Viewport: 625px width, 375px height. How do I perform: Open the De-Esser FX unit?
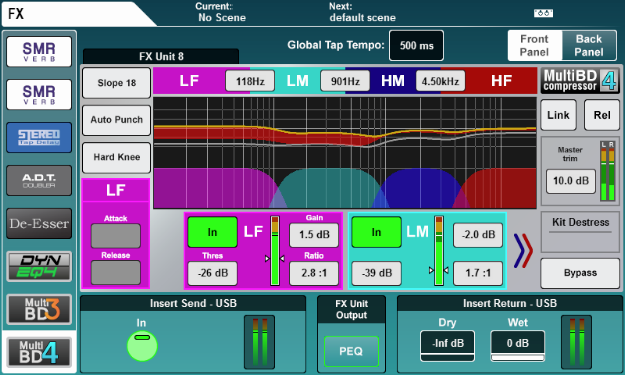(x=39, y=224)
